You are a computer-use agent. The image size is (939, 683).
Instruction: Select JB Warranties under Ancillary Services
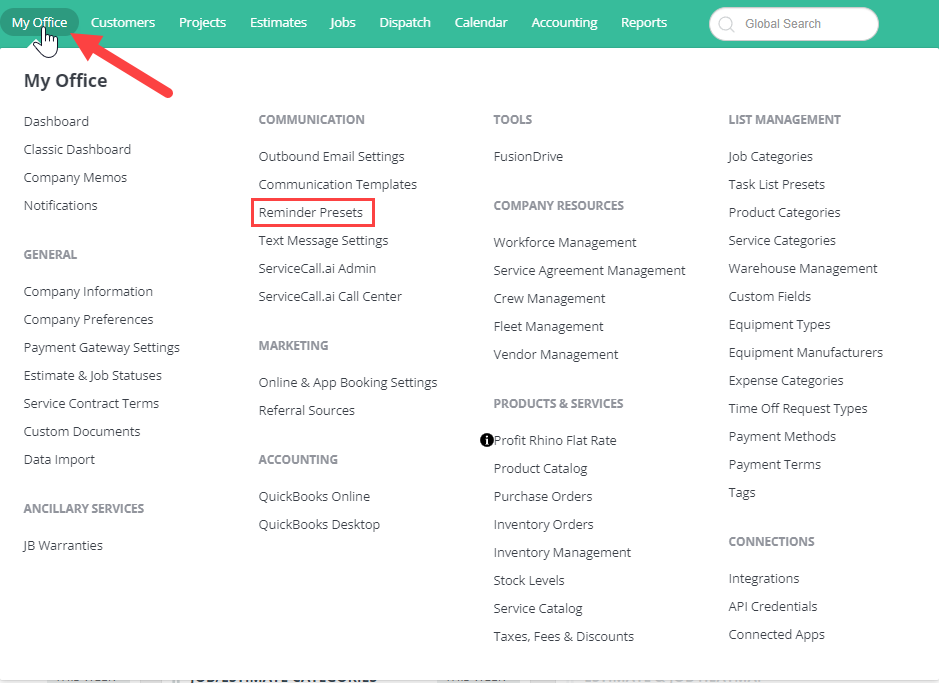click(x=63, y=545)
